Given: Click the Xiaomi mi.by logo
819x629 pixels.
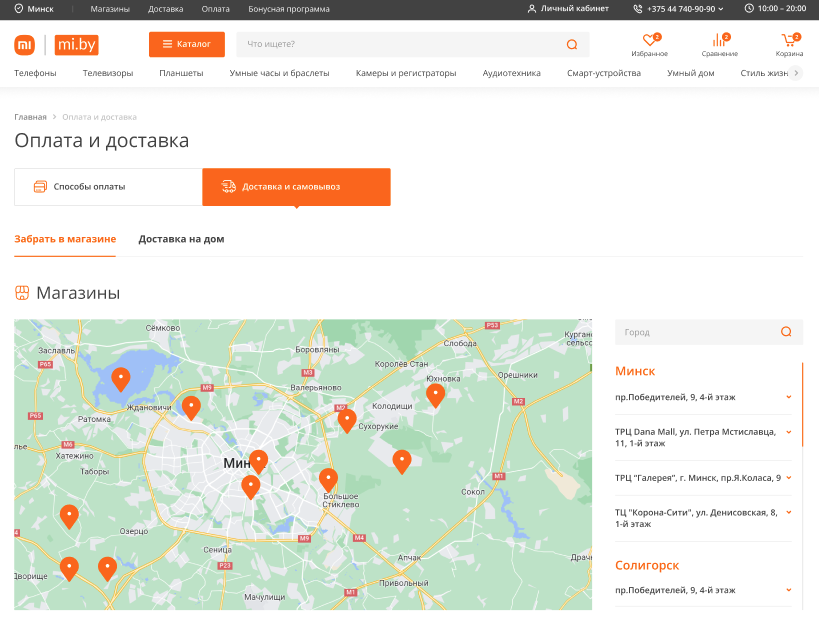Looking at the screenshot, I should click(56, 45).
